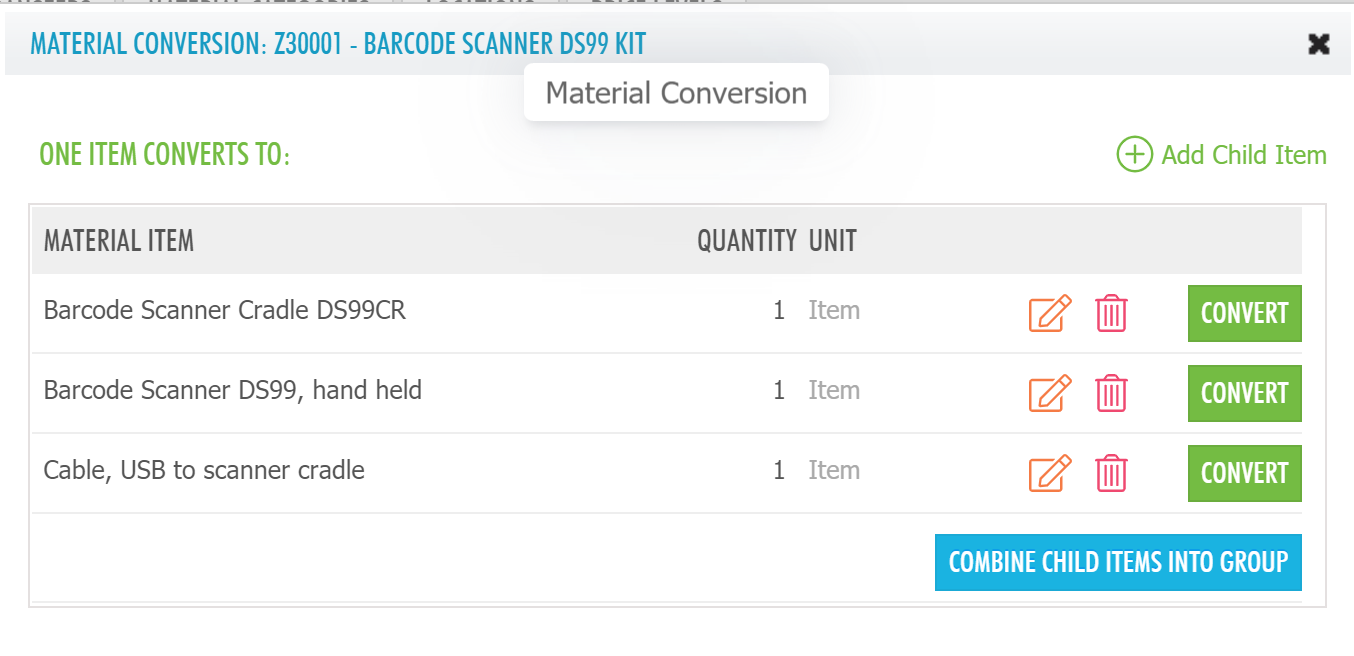Delete the Barcode Scanner Cradle DS99CR item
The image size is (1354, 656).
pyautogui.click(x=1111, y=314)
